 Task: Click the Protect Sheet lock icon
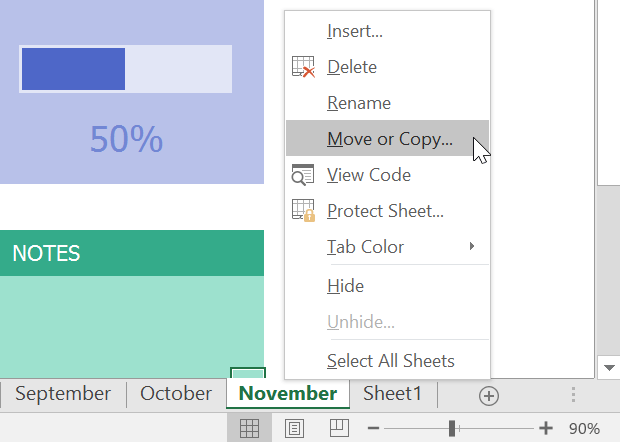[x=303, y=211]
